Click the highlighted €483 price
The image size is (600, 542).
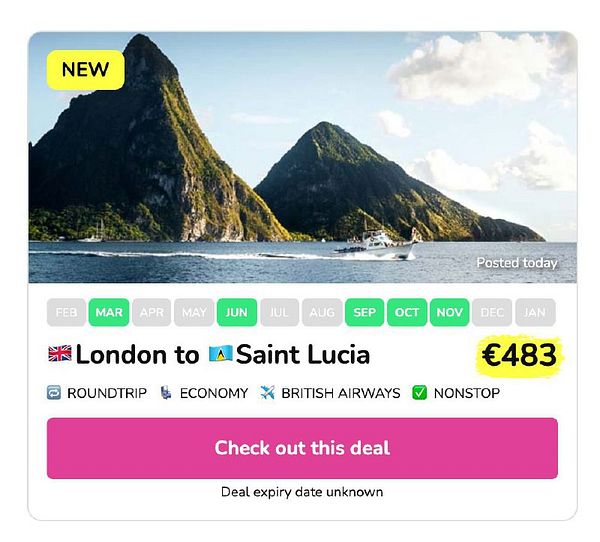pyautogui.click(x=519, y=355)
